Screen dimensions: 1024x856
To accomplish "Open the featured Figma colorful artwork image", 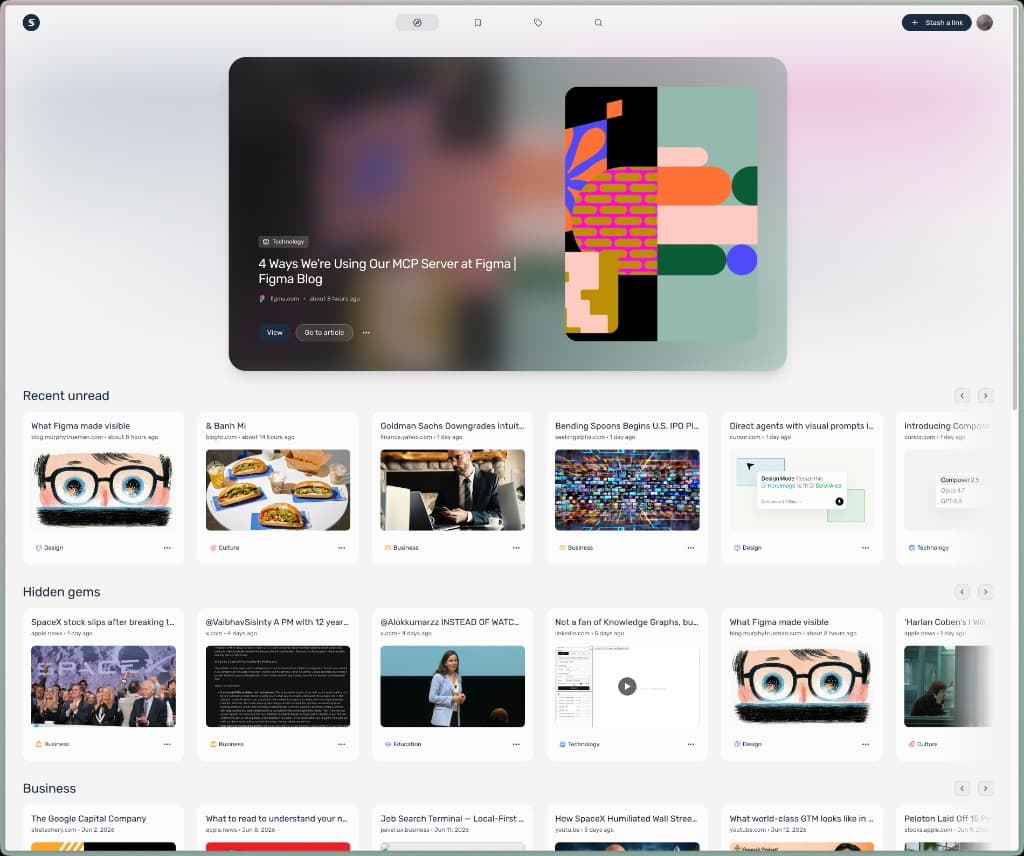I will point(661,214).
